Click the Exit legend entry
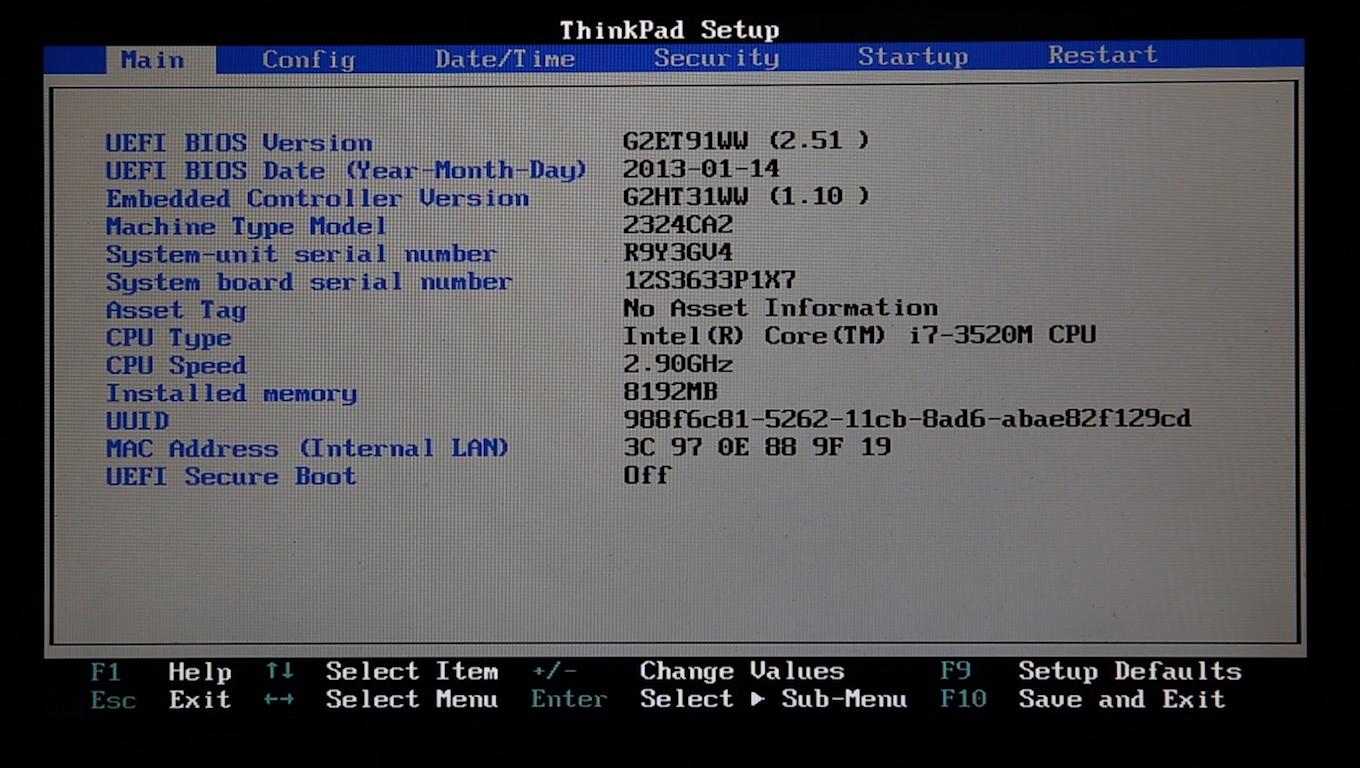Viewport: 1360px width, 768px height. pyautogui.click(x=200, y=699)
